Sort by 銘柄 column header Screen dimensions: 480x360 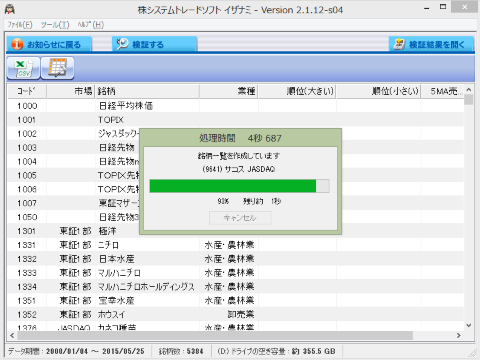click(147, 91)
